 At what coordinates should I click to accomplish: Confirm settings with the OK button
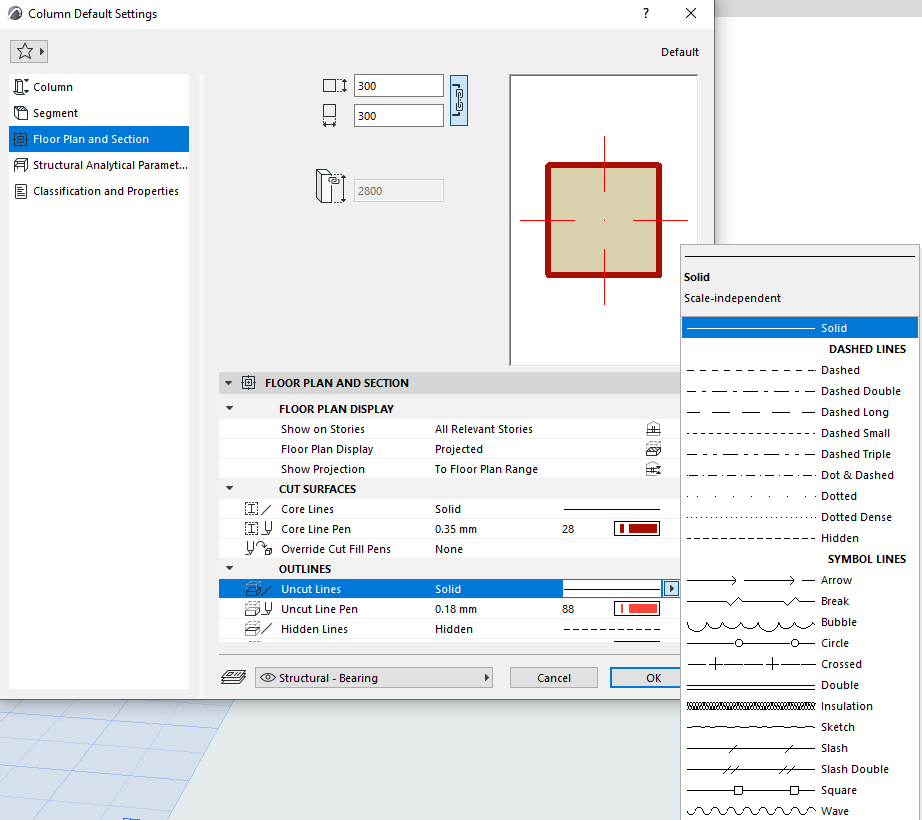click(x=652, y=678)
